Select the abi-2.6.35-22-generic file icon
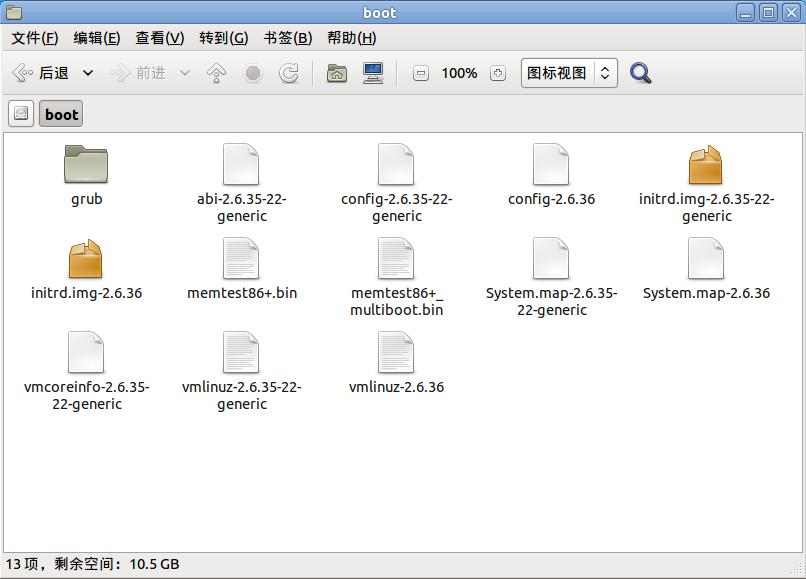806x579 pixels. tap(241, 164)
